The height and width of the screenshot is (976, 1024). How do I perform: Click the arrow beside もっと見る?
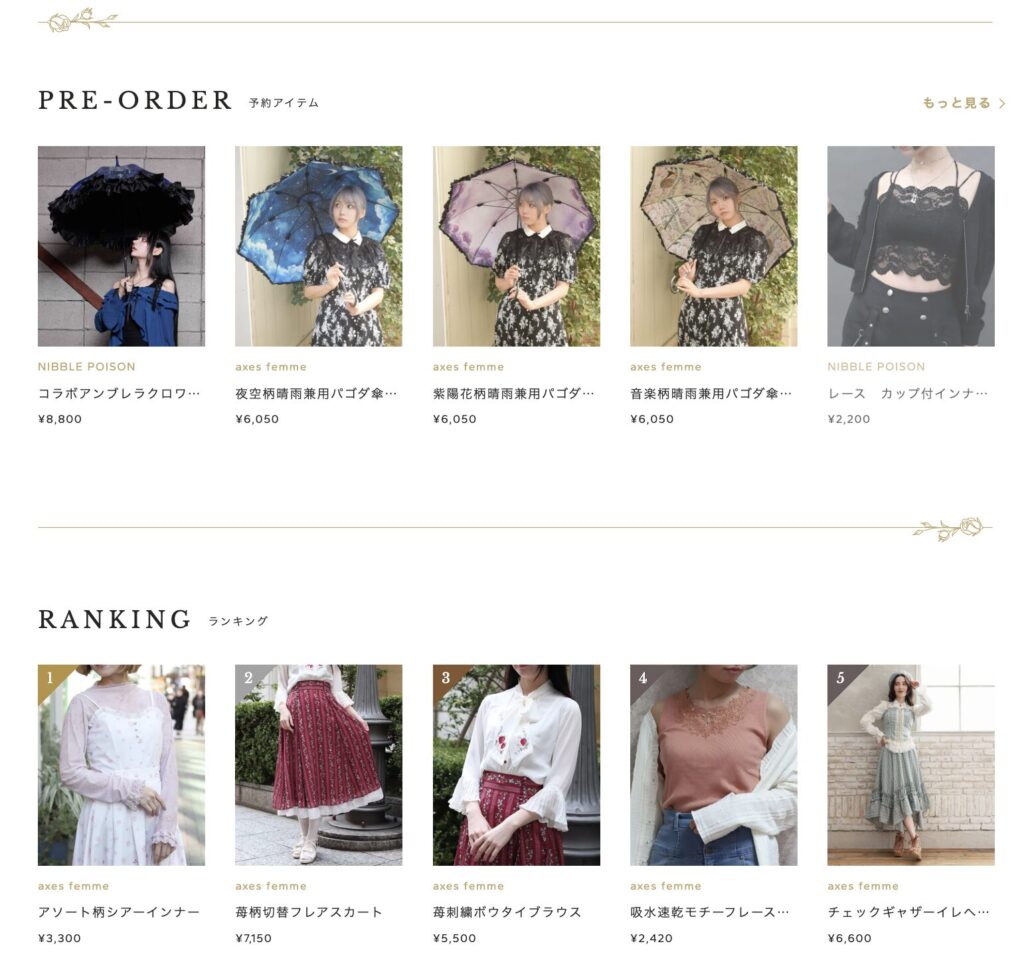[1002, 103]
